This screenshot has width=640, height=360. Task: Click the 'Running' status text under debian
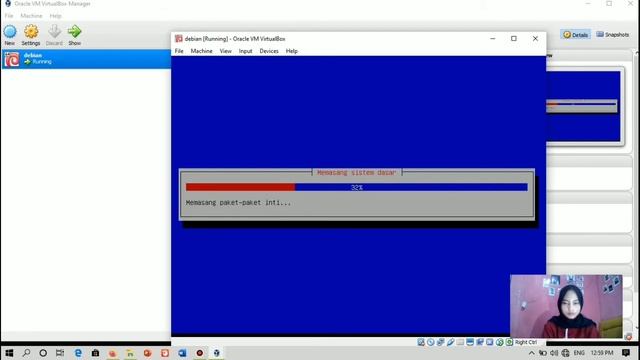(42, 62)
